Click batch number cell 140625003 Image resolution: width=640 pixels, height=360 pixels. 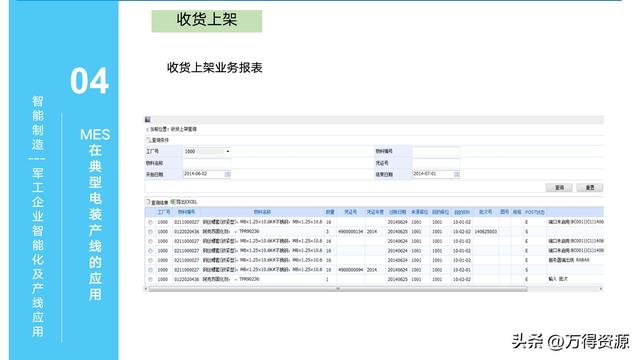click(485, 232)
